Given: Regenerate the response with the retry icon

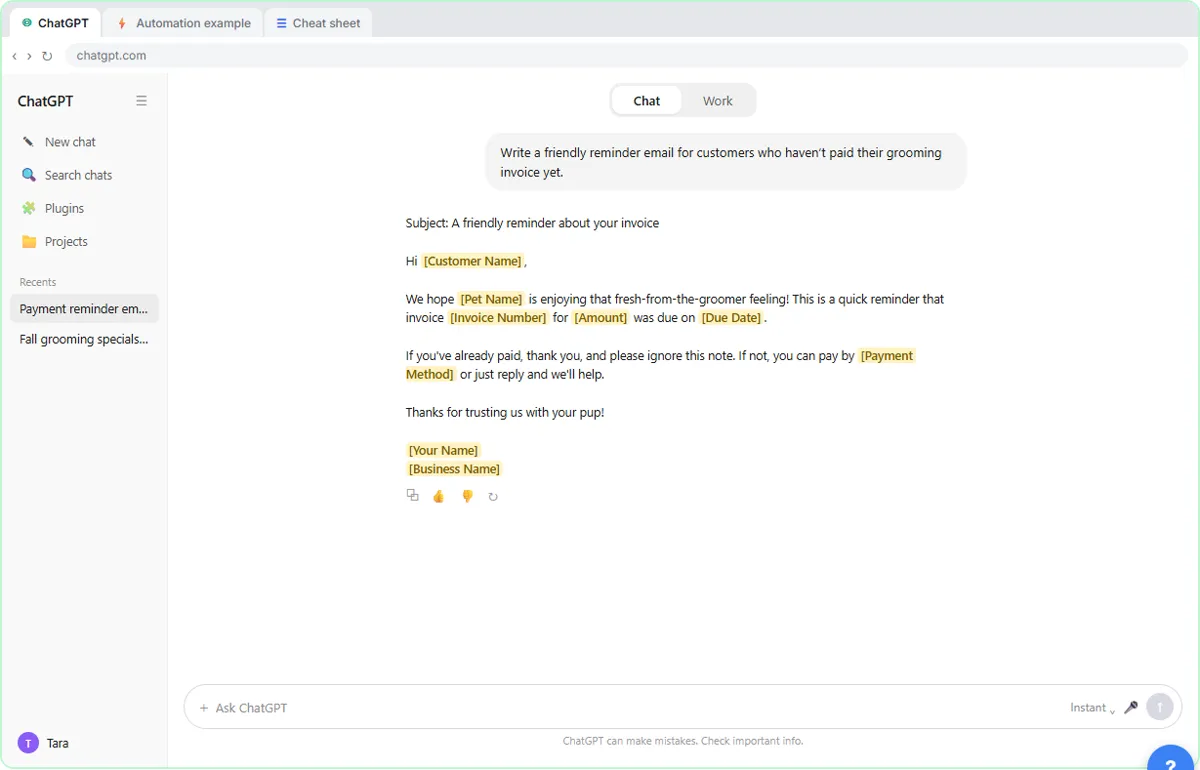Looking at the screenshot, I should coord(493,496).
